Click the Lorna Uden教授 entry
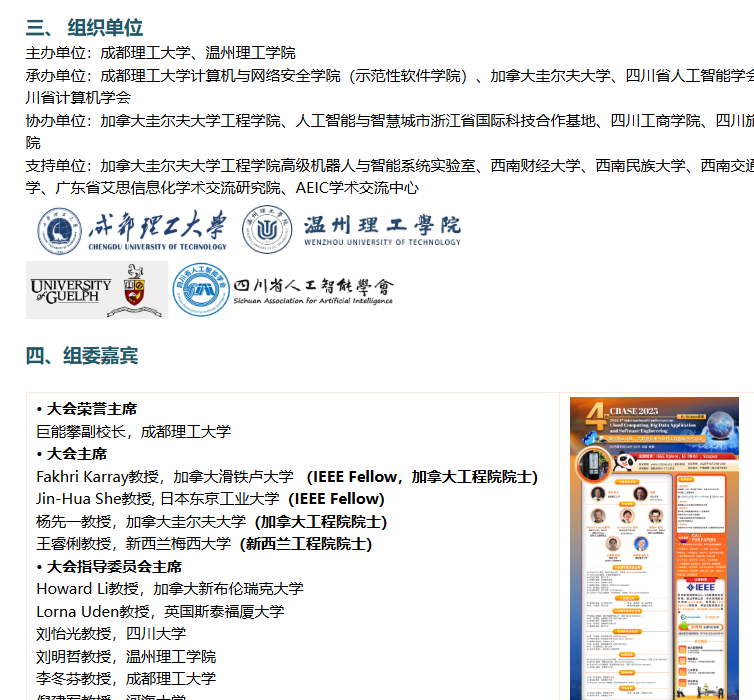This screenshot has width=754, height=700. coord(160,612)
